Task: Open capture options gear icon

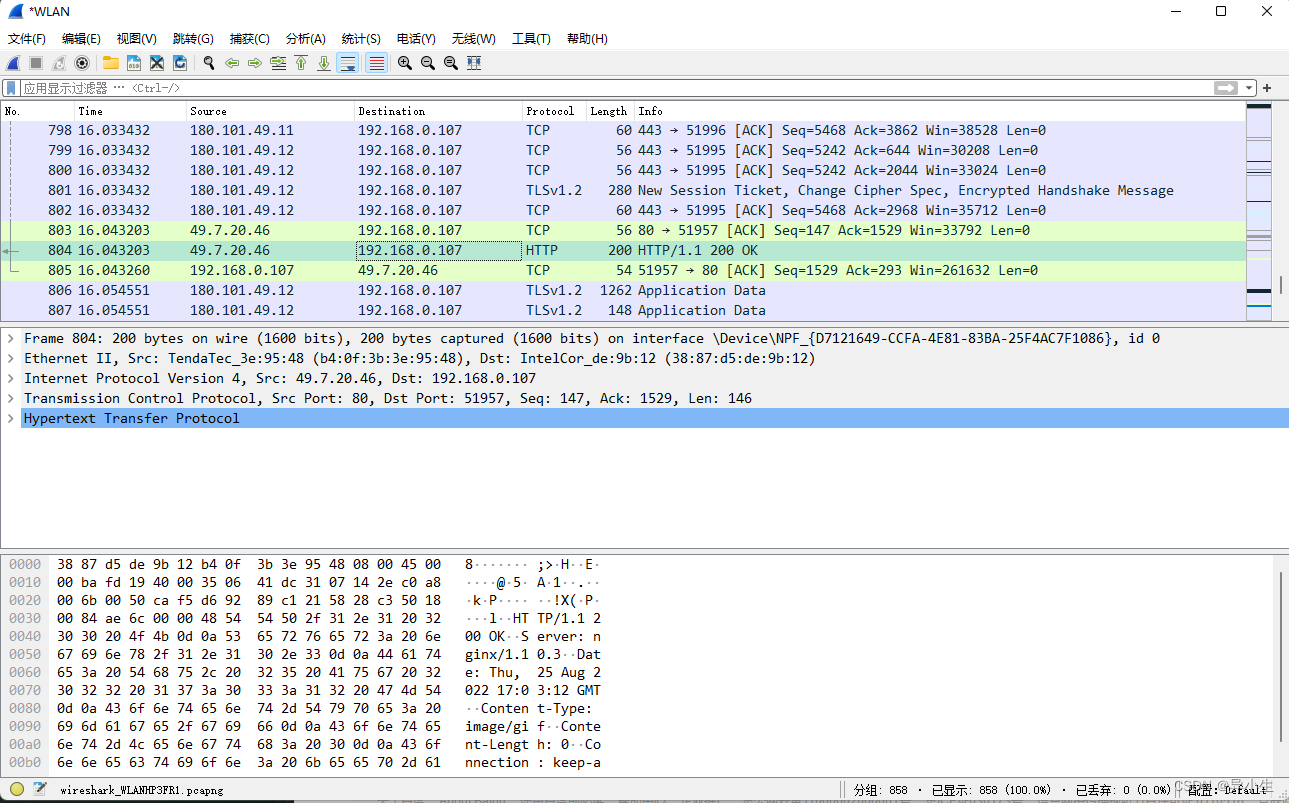Action: click(82, 63)
